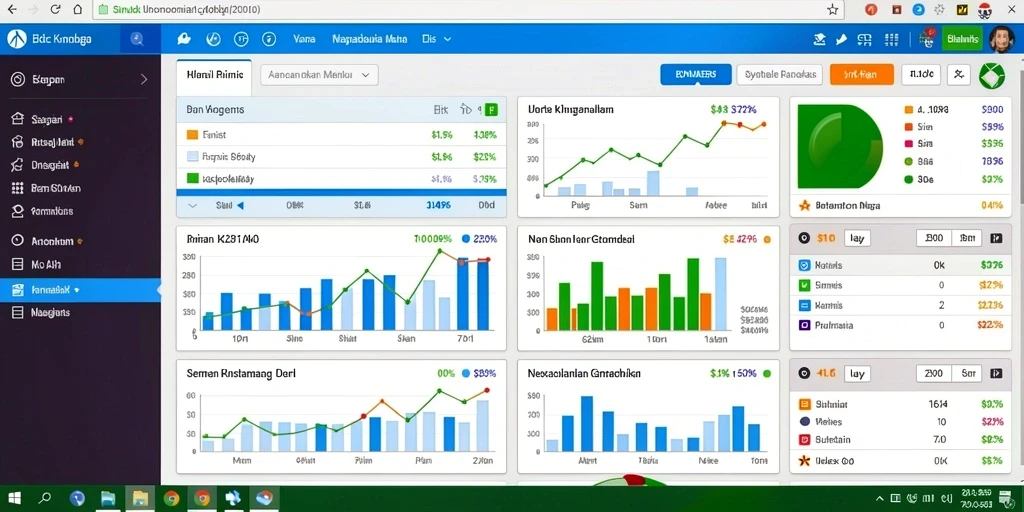Click the Syotiele Ranakas button
This screenshot has width=1024, height=512.
[x=780, y=75]
